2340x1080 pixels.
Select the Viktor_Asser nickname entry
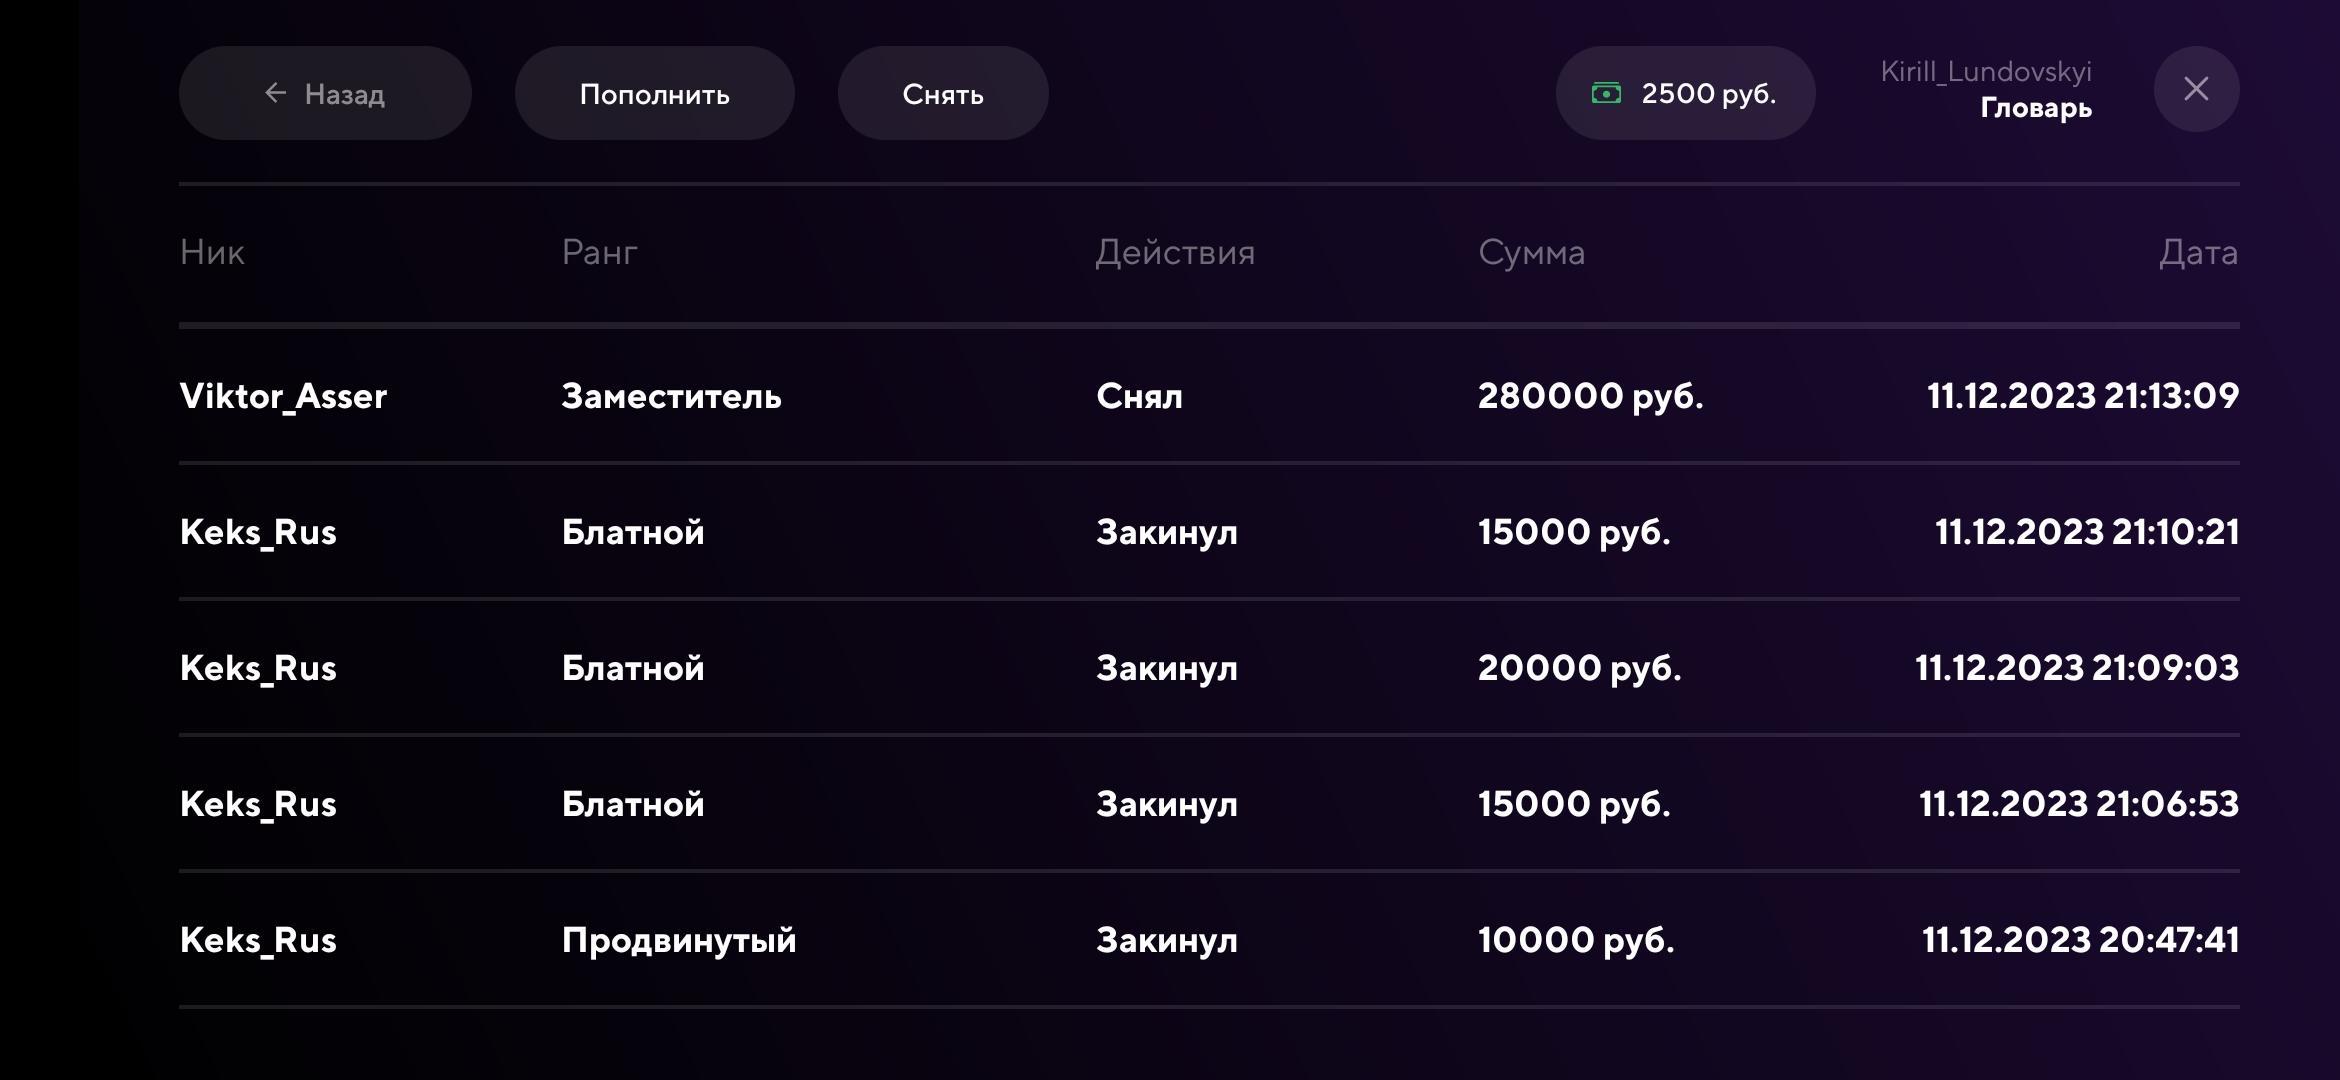283,396
